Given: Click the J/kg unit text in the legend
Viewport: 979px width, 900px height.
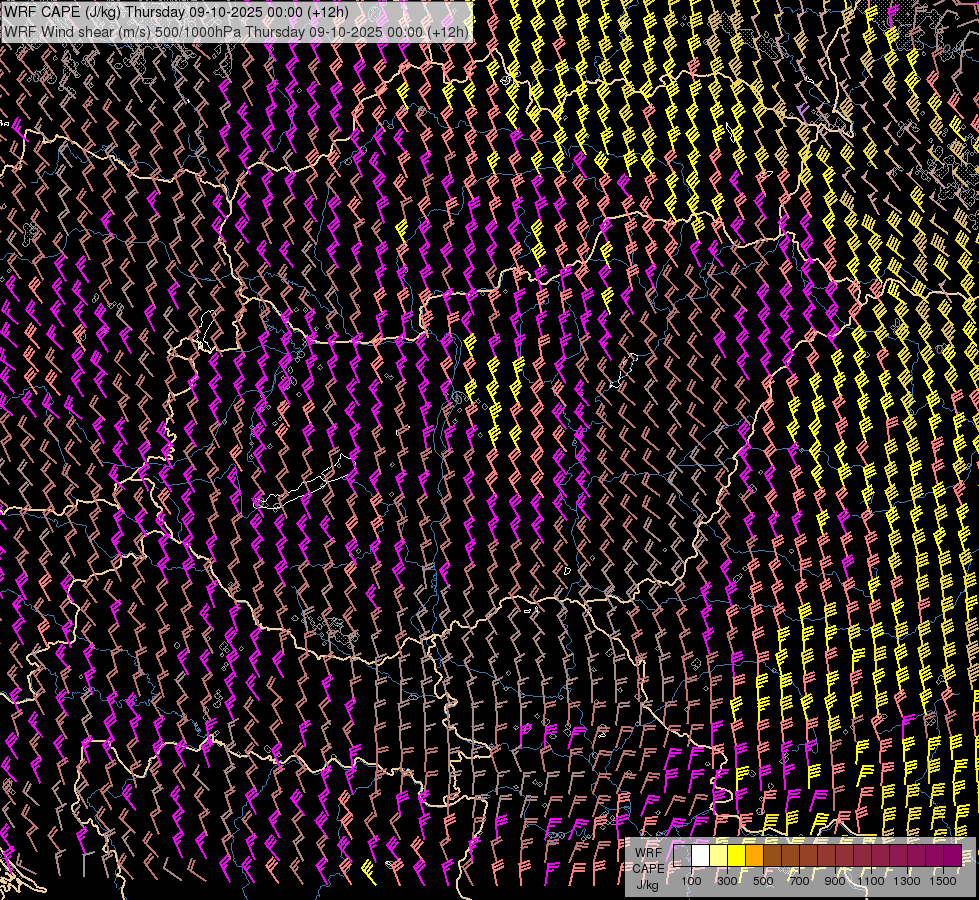Looking at the screenshot, I should point(647,884).
